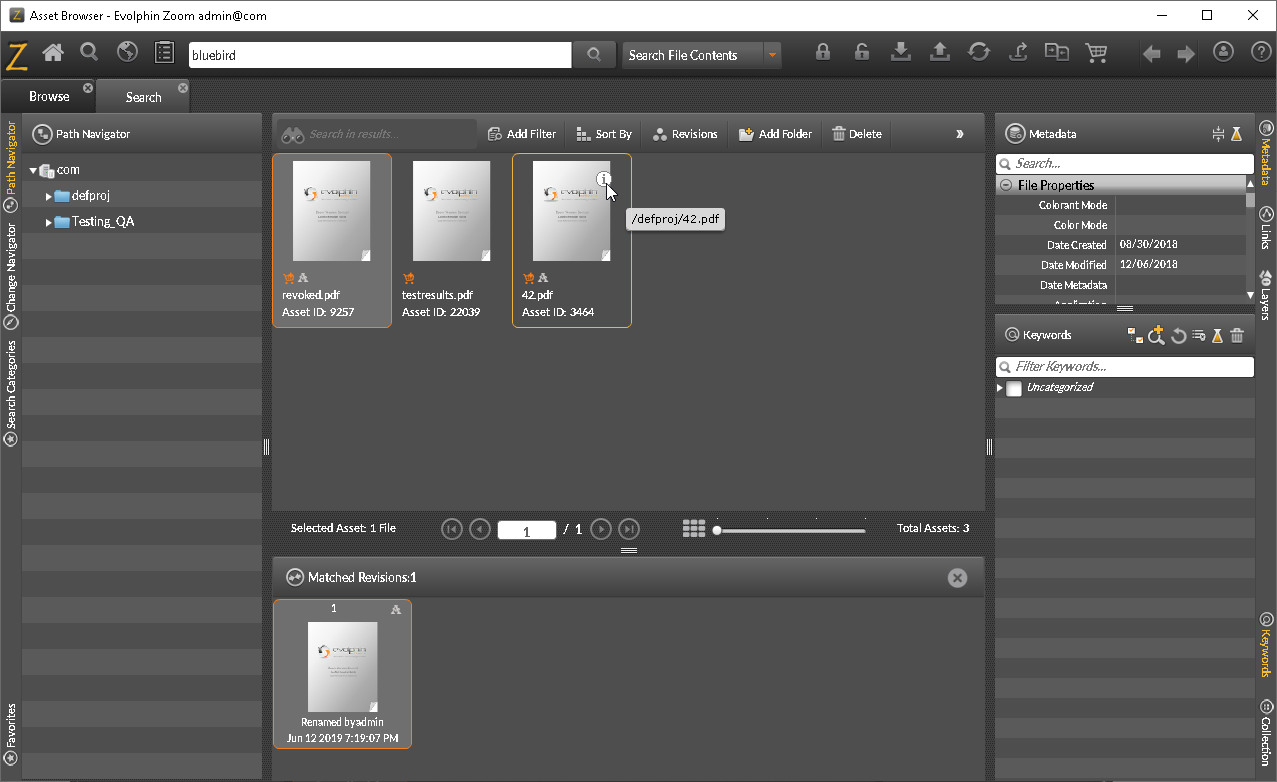
Task: Click the flask icon in Keywords header
Action: click(x=1217, y=336)
